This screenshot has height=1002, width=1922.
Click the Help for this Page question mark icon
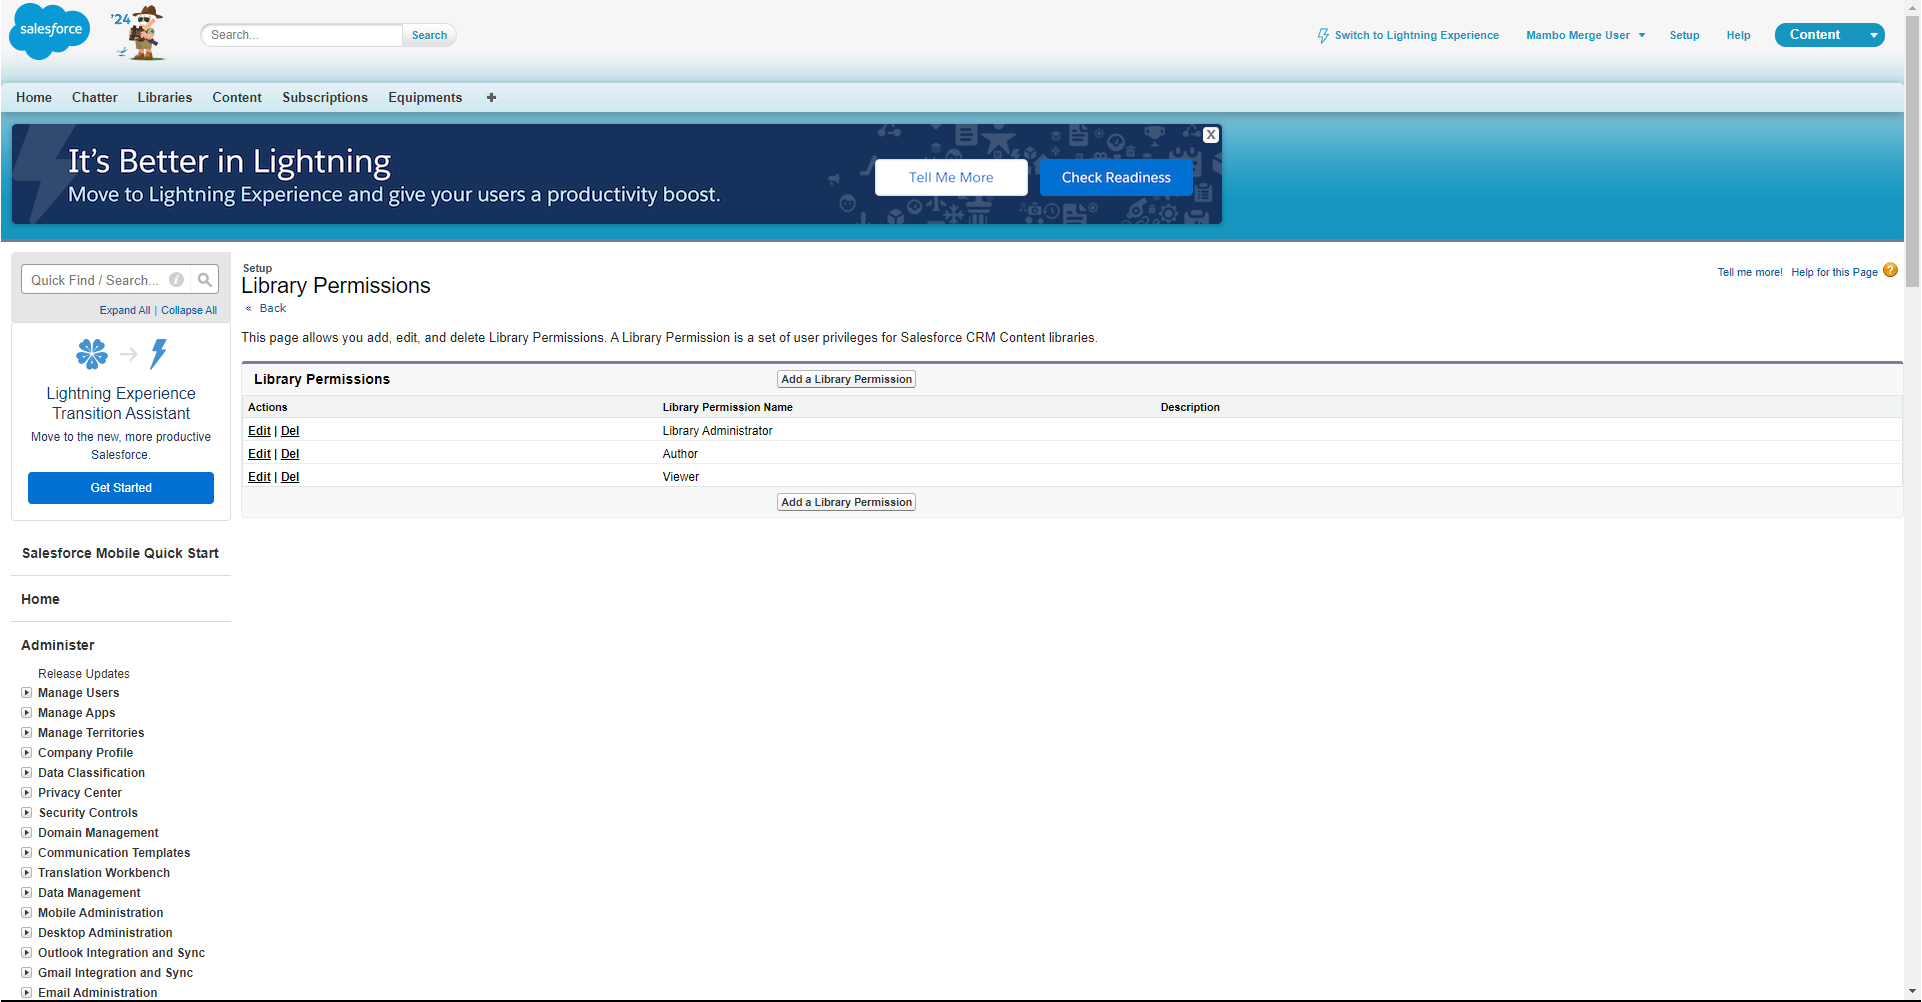(x=1890, y=270)
